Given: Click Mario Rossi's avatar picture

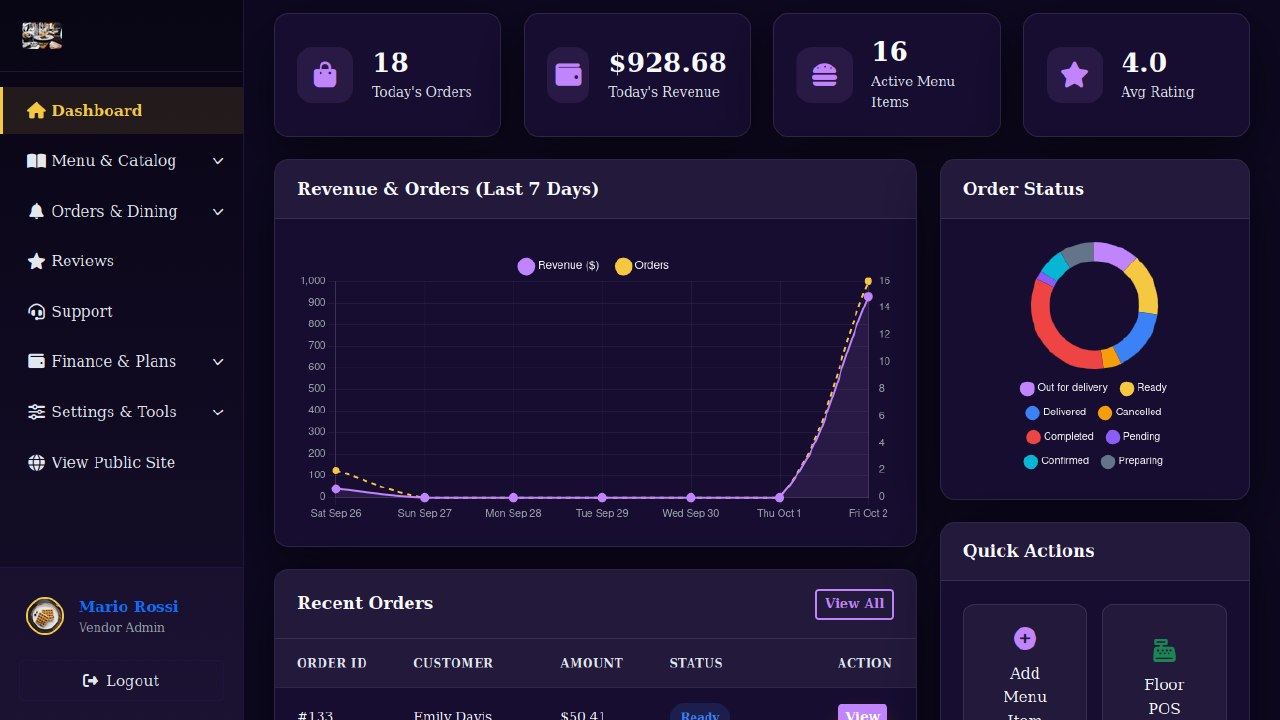Looking at the screenshot, I should (x=45, y=616).
